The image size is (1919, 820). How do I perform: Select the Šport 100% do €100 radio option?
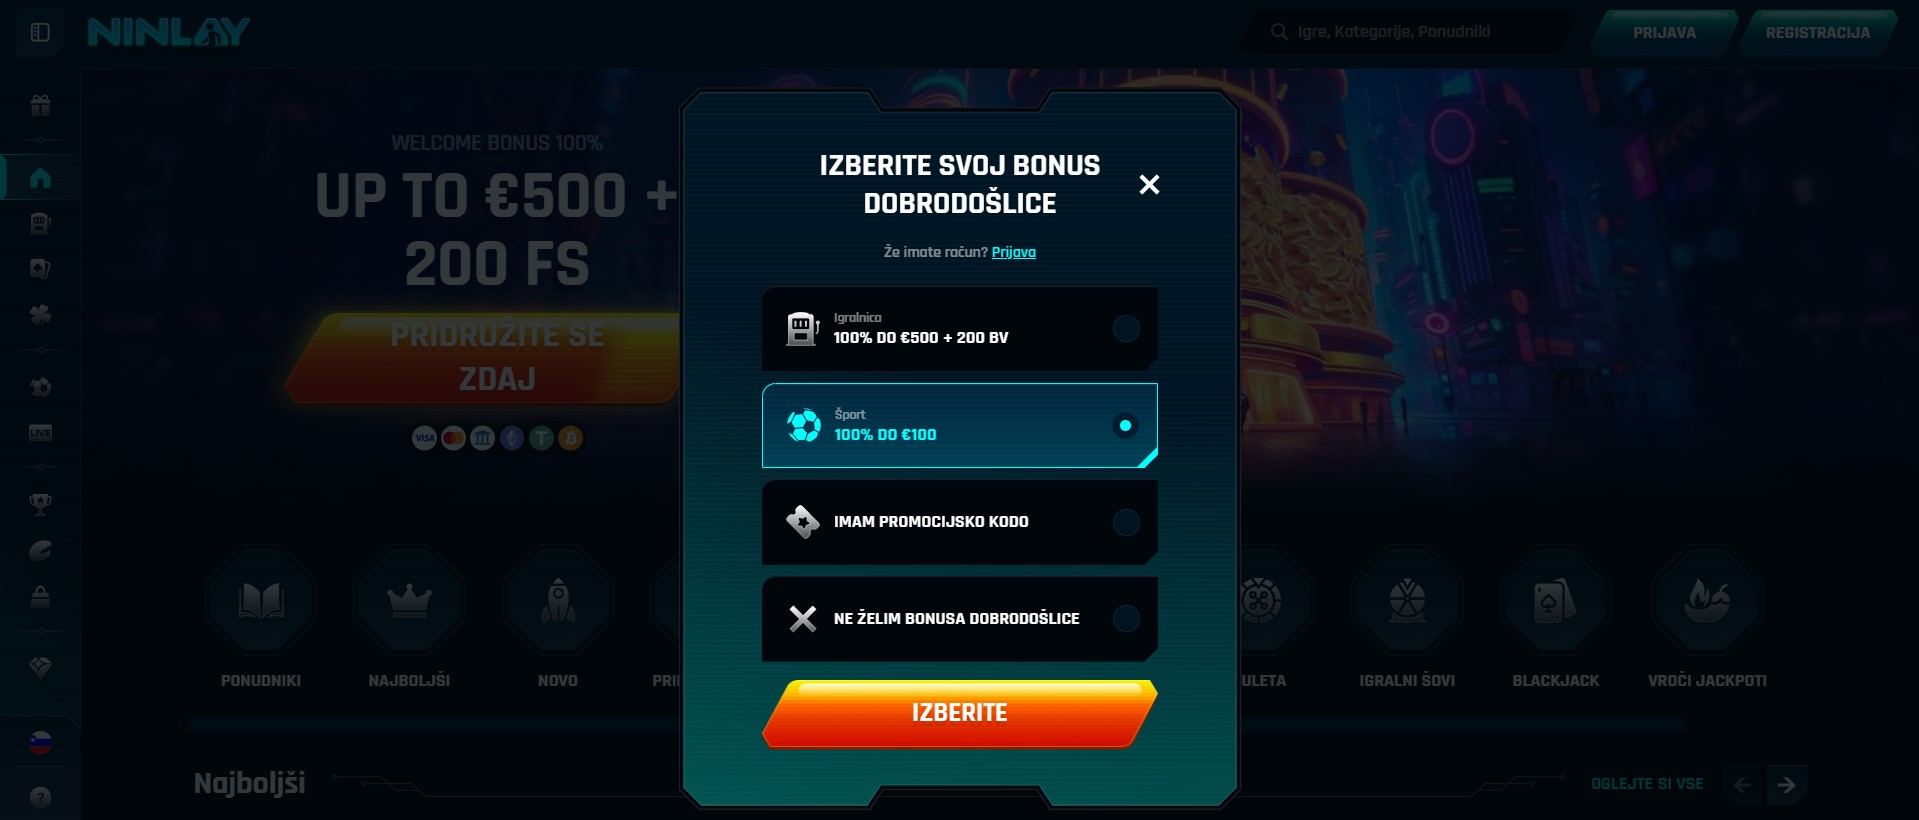960,425
